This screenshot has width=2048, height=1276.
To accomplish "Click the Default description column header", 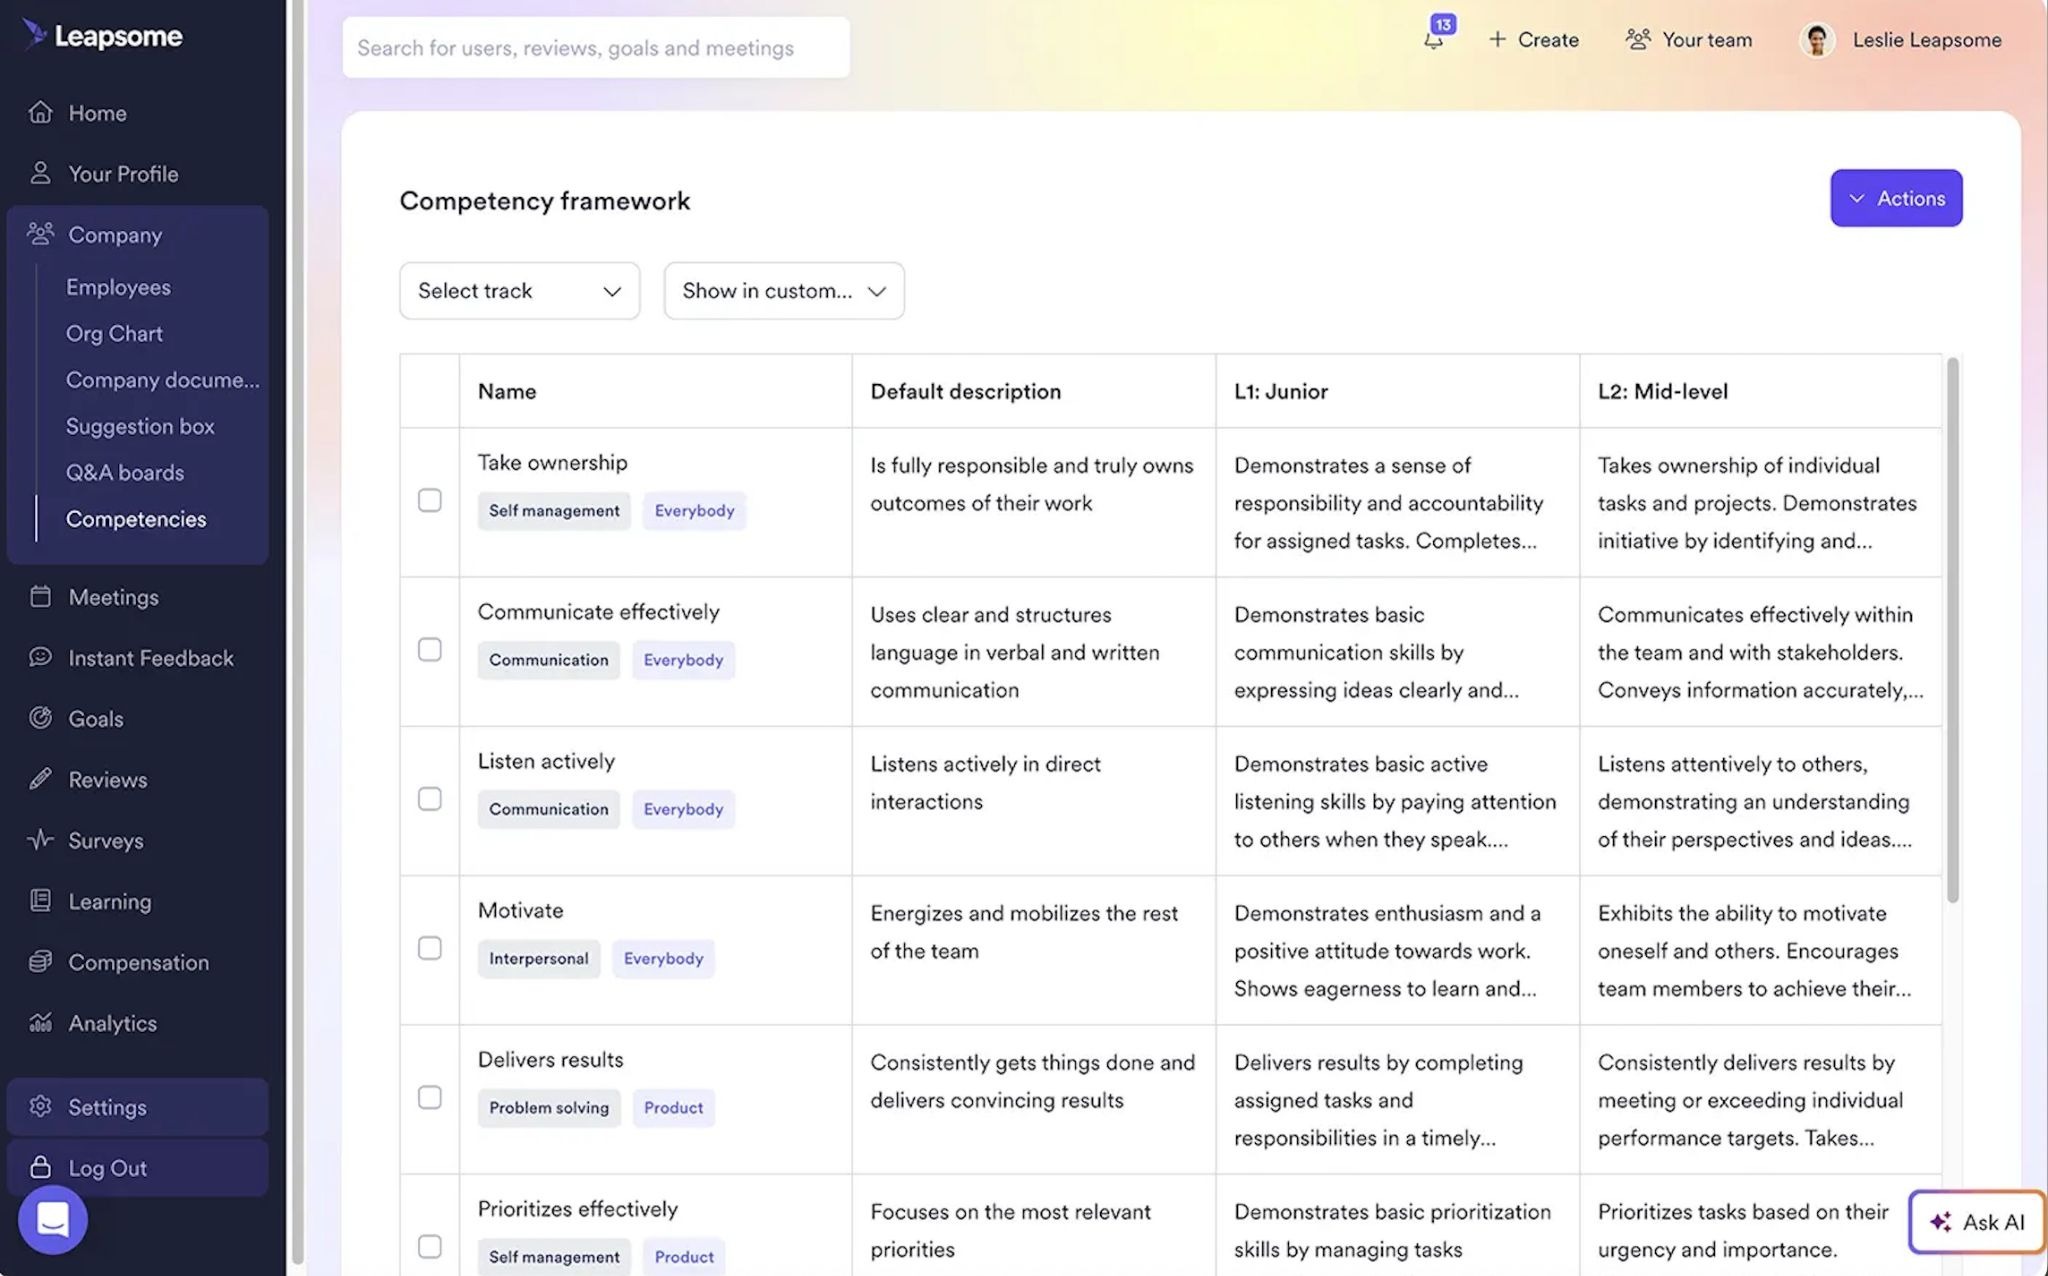I will click(x=965, y=391).
